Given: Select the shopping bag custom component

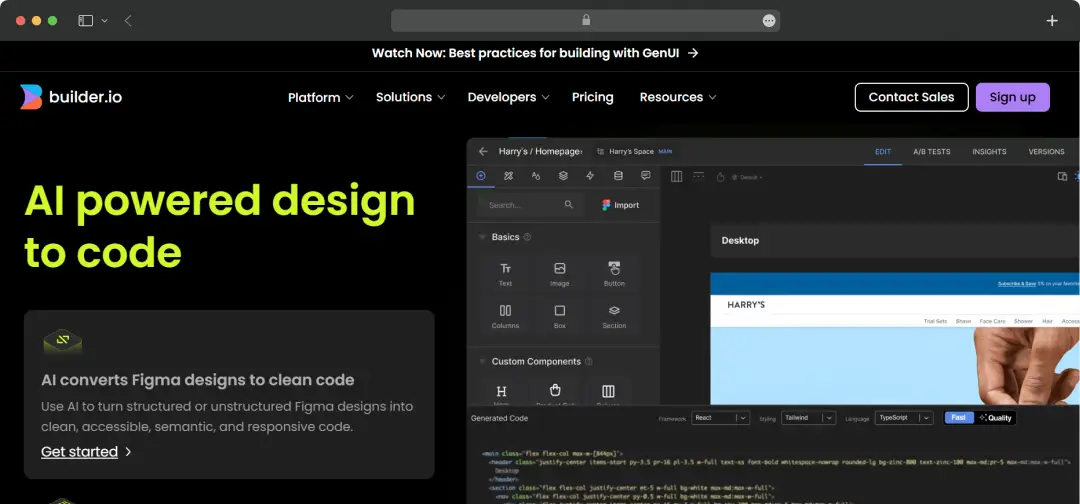Looking at the screenshot, I should point(555,390).
